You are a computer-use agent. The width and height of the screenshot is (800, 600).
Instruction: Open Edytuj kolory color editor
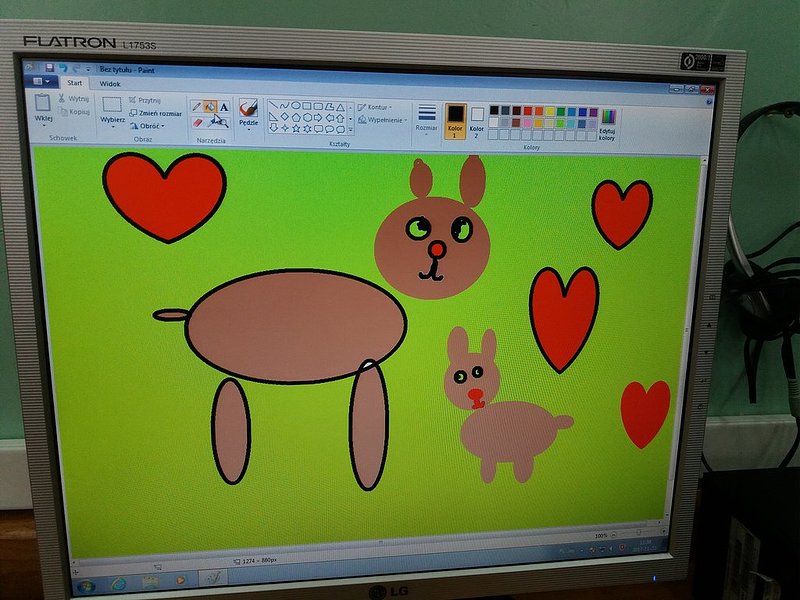tap(607, 123)
